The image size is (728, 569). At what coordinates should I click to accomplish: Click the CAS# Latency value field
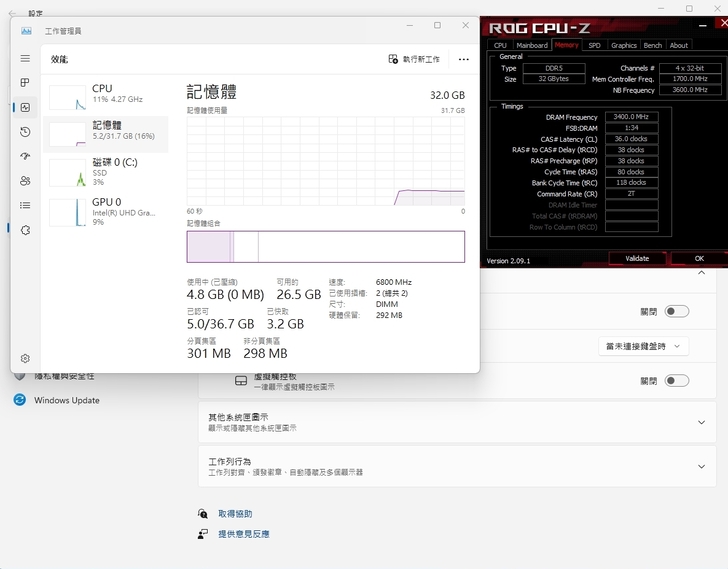point(631,139)
